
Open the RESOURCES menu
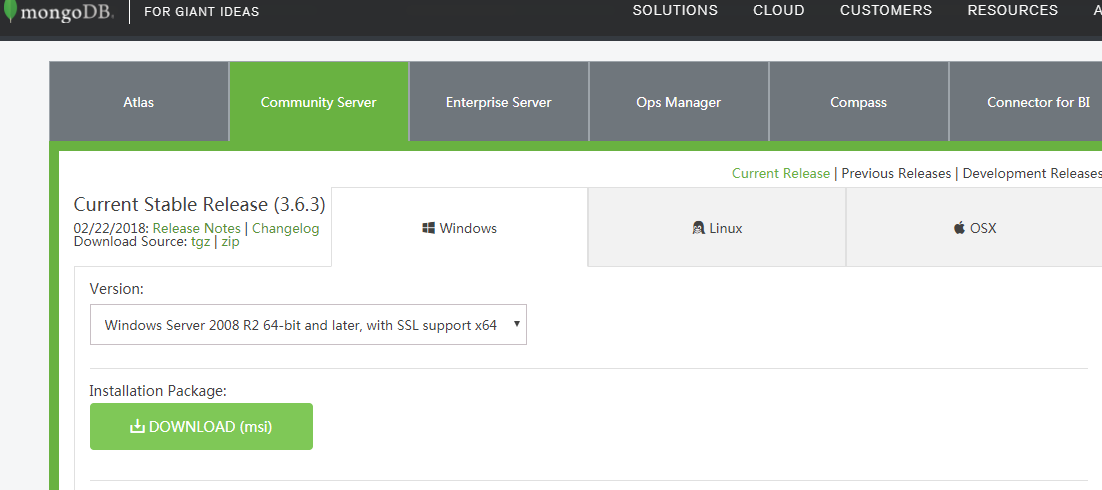pos(1012,11)
